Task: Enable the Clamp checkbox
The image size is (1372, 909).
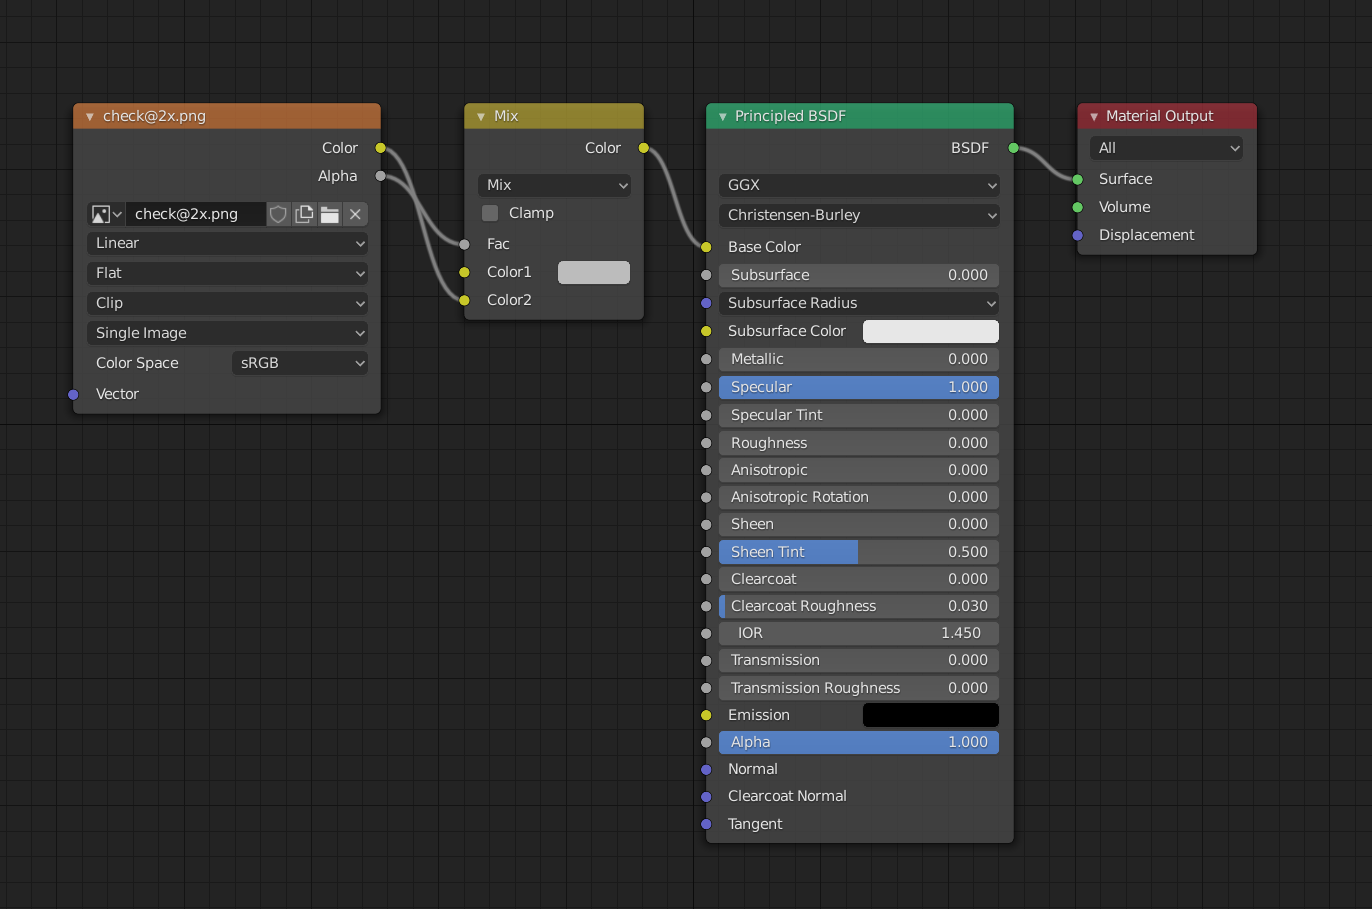Action: 490,213
